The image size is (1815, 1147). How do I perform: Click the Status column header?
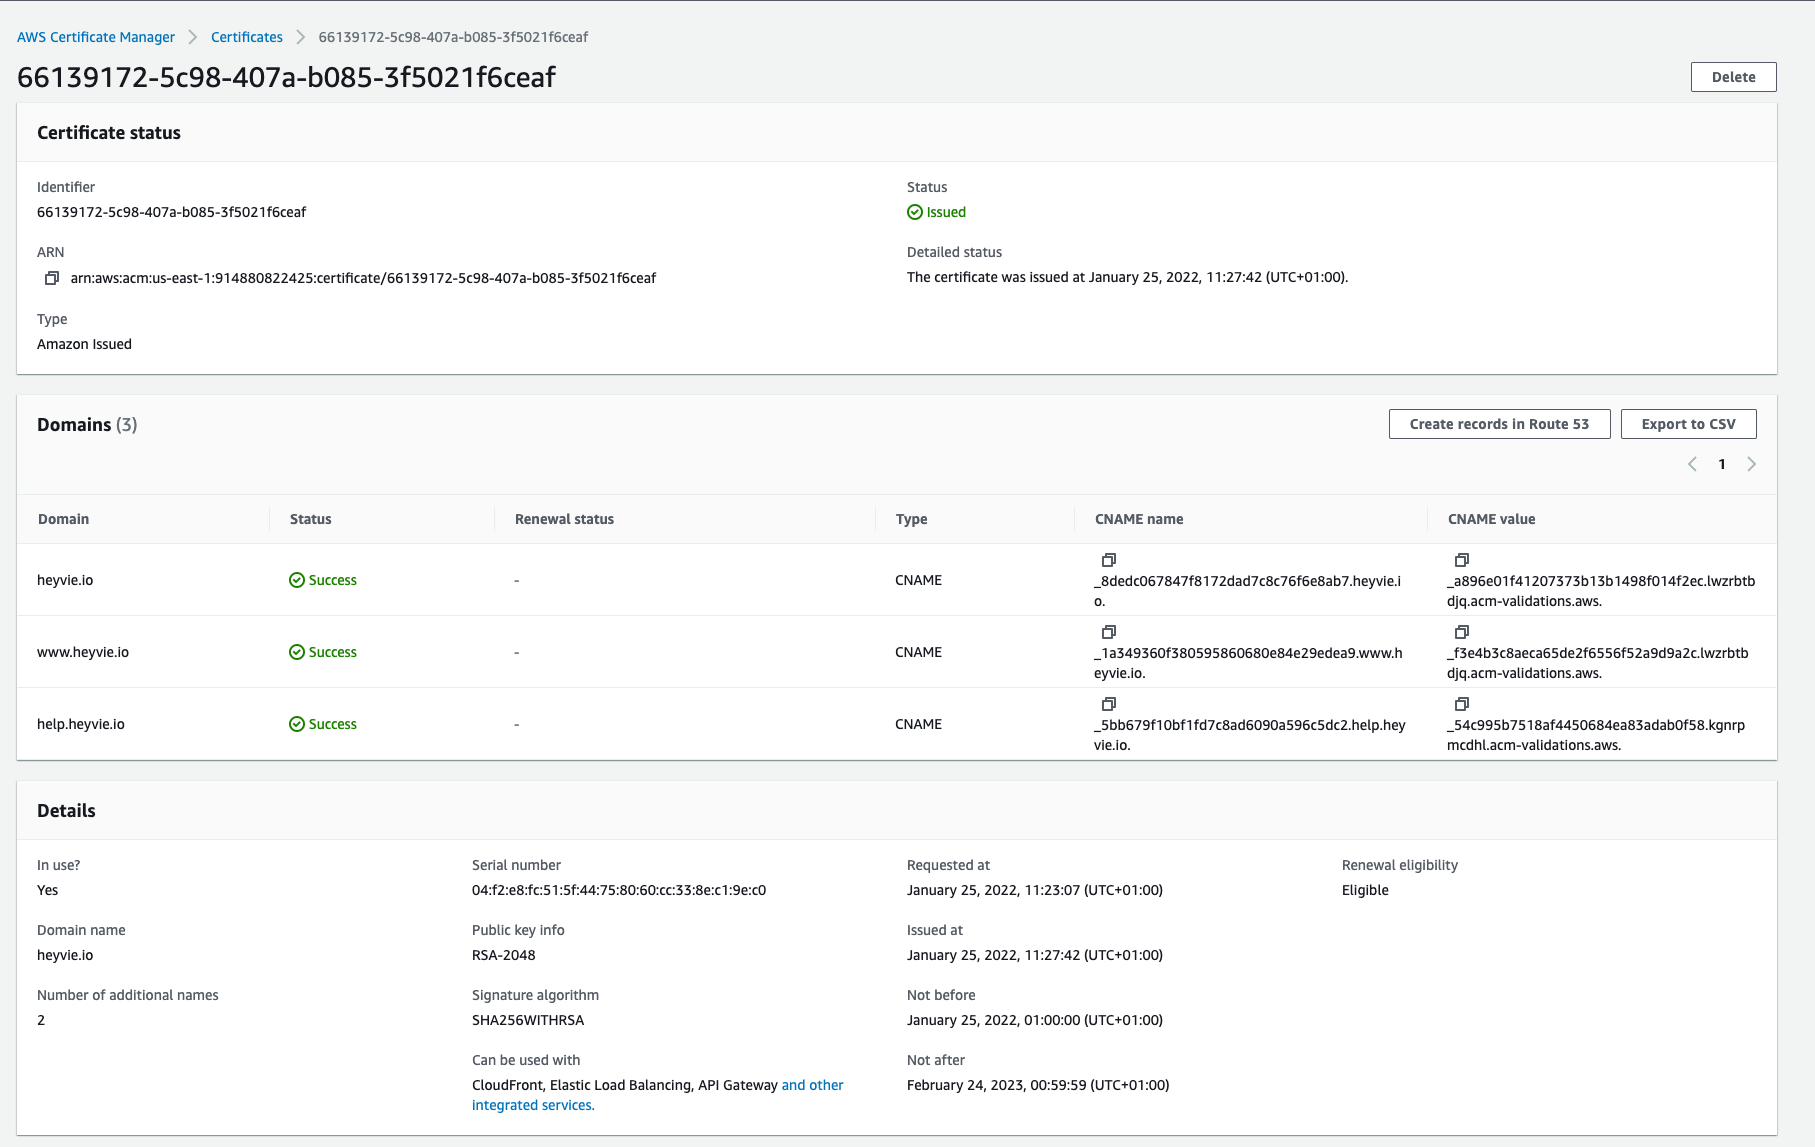coord(311,519)
